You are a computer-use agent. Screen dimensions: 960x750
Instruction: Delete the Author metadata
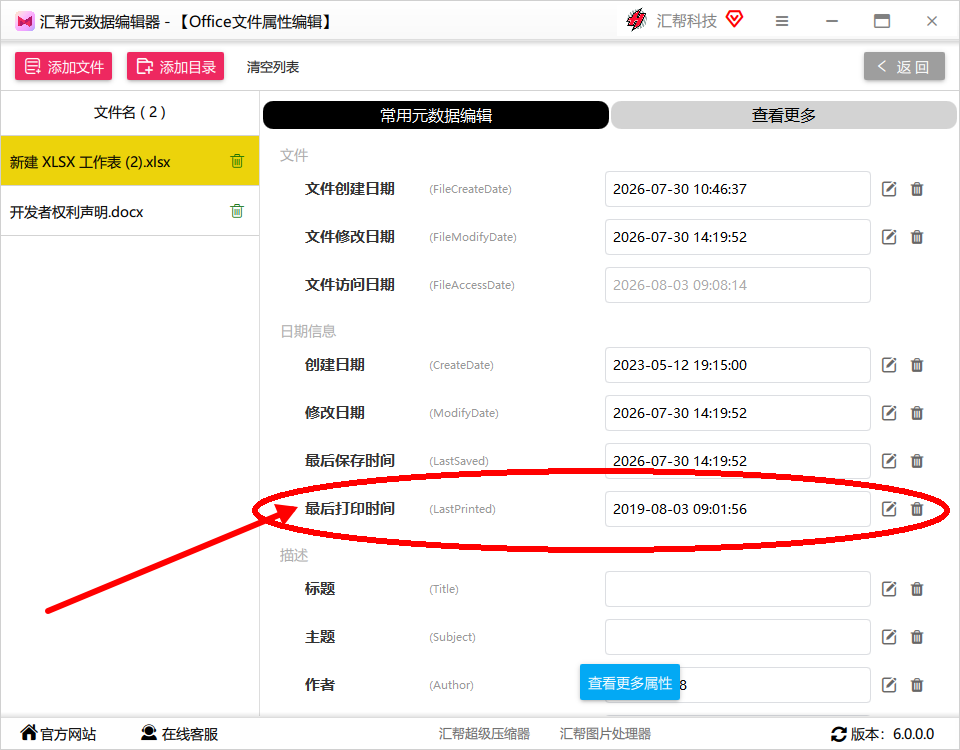pos(917,685)
